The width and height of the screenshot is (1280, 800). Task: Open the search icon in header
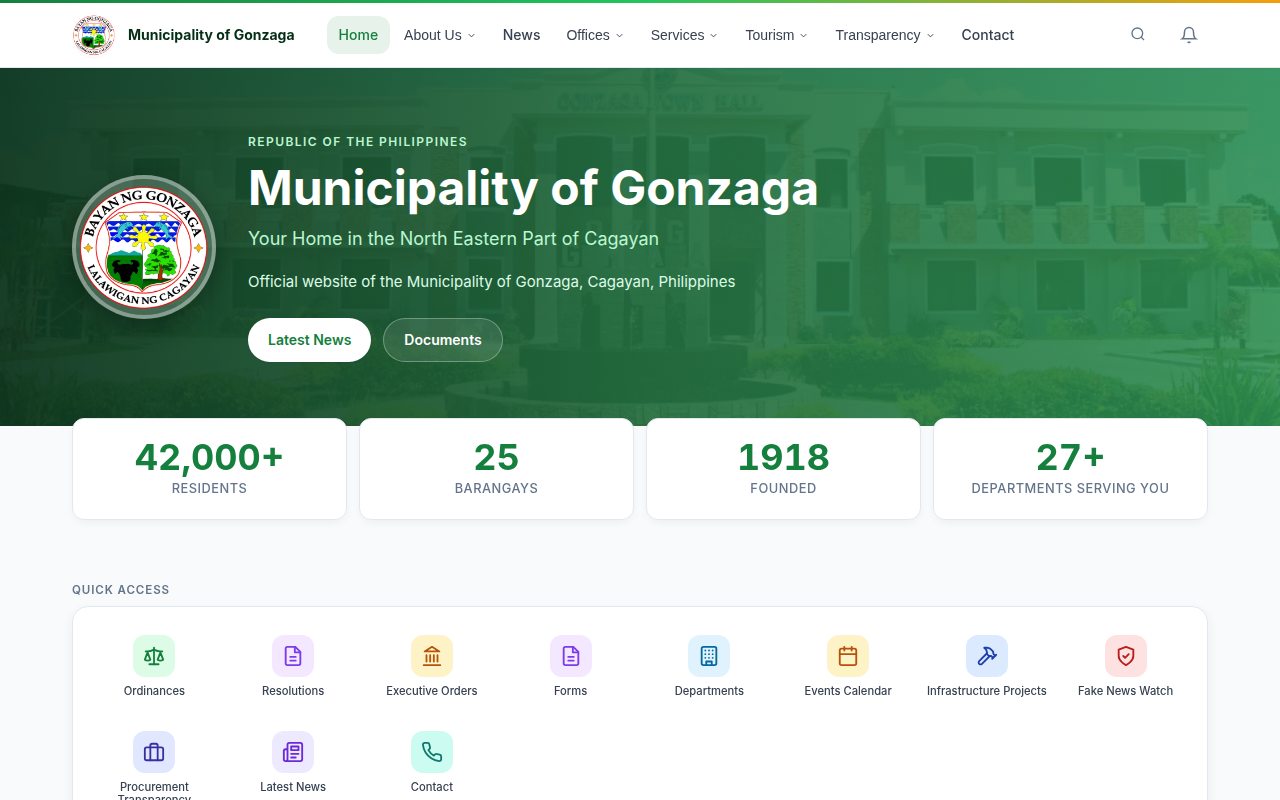click(x=1138, y=34)
